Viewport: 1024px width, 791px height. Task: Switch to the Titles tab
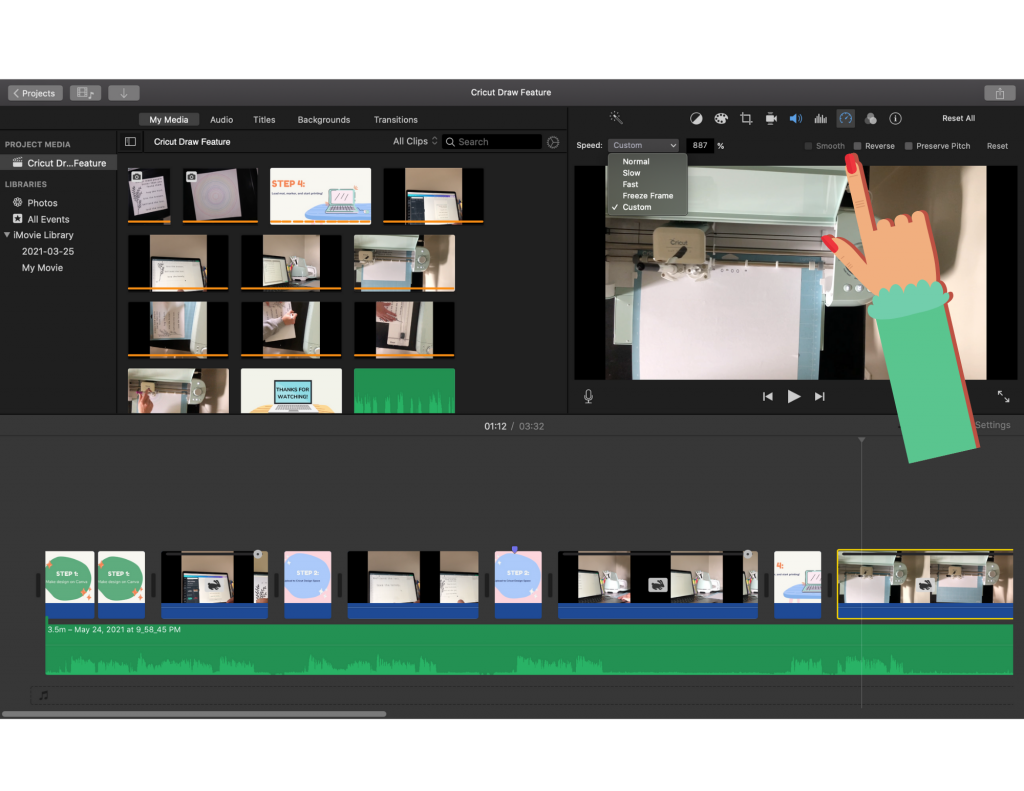click(264, 120)
